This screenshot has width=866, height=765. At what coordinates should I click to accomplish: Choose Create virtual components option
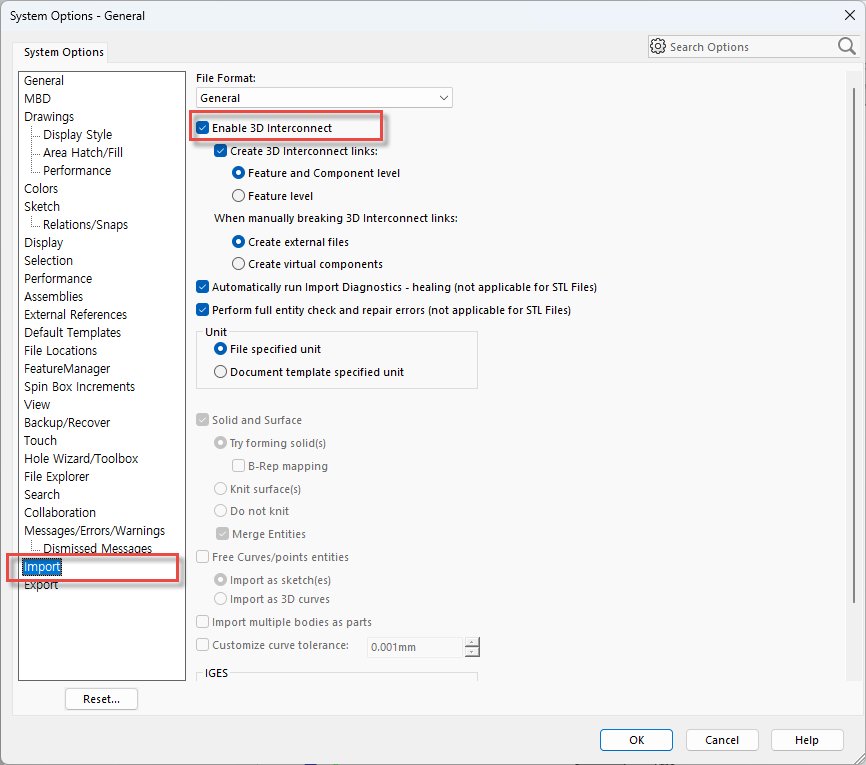pyautogui.click(x=238, y=264)
